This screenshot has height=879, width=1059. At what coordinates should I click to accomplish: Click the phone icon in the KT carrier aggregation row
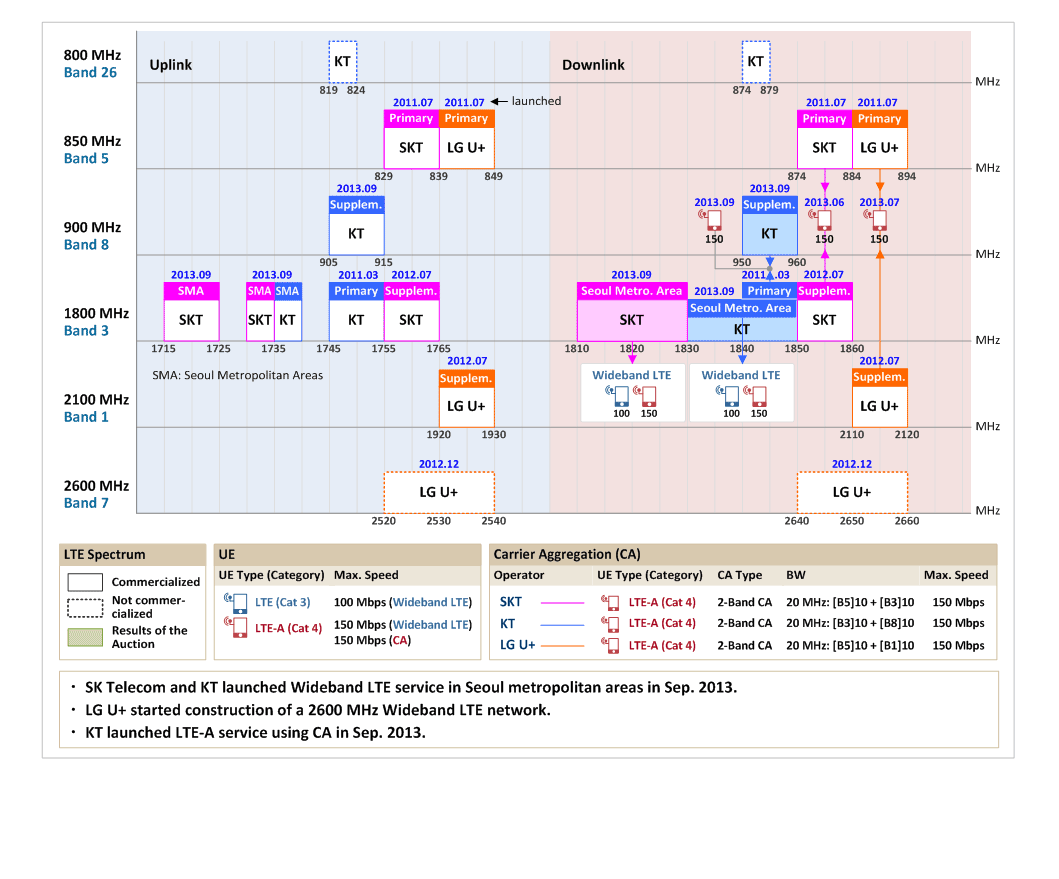(x=611, y=624)
